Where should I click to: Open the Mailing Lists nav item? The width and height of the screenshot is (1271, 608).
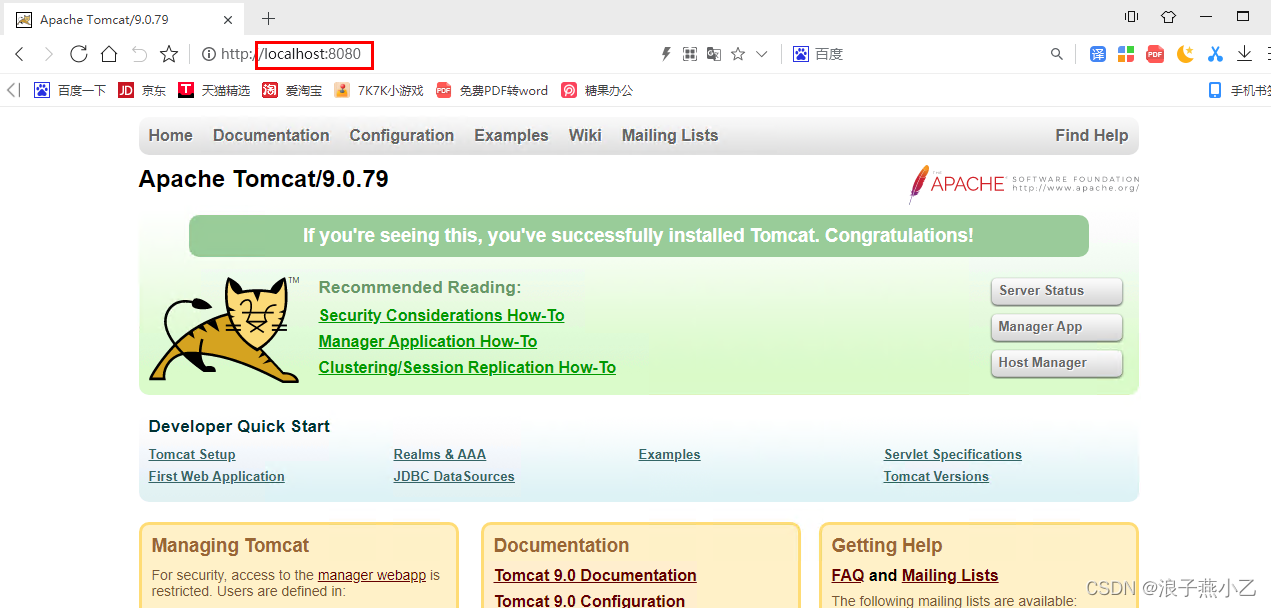pyautogui.click(x=670, y=135)
